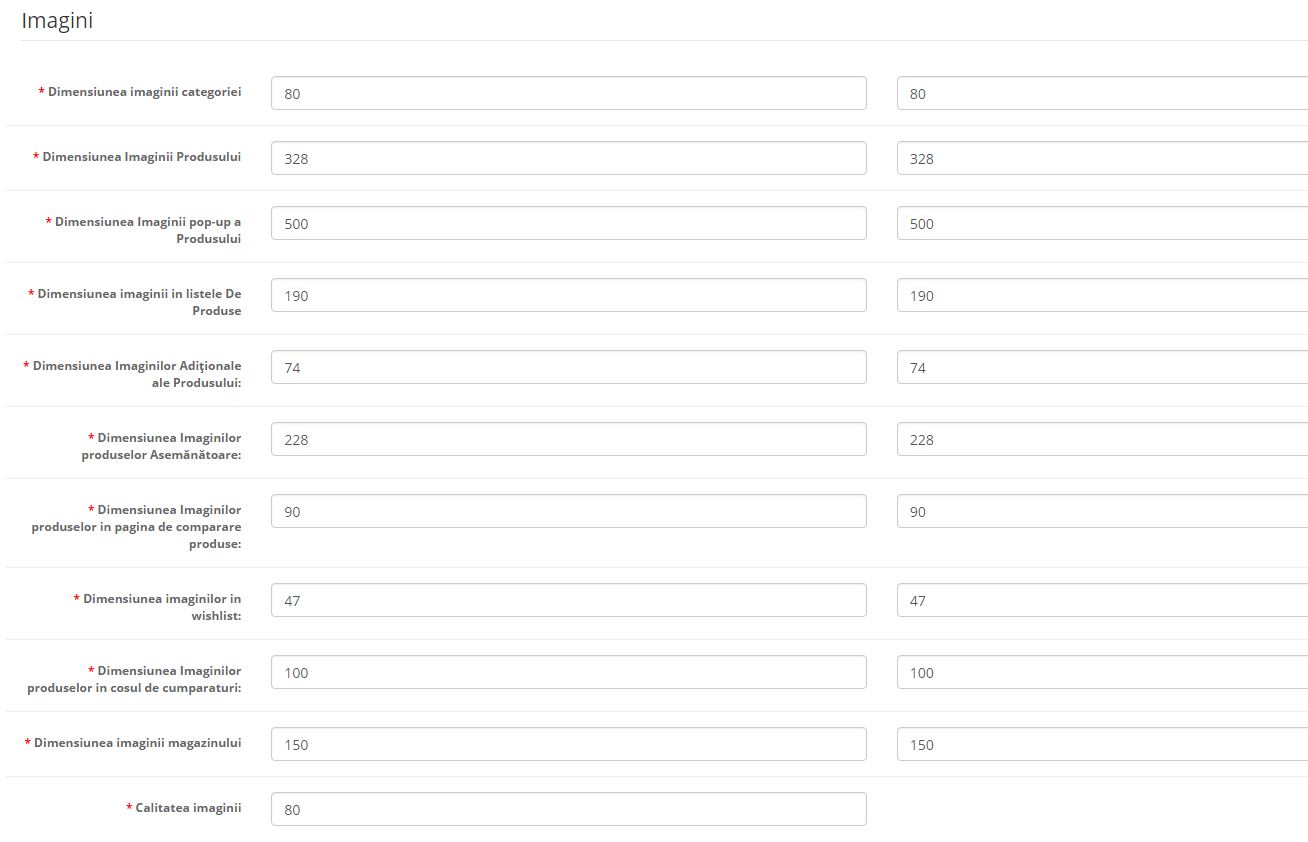Viewport: 1308px width, 842px height.
Task: Click the first wishlist image size field
Action: pos(568,600)
